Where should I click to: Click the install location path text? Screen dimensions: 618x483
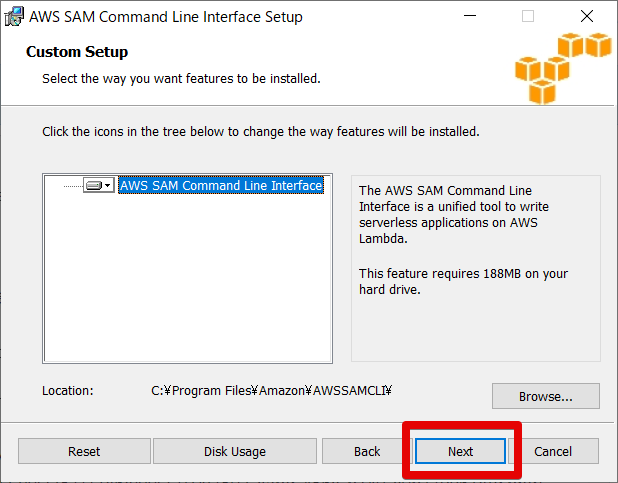coord(271,391)
